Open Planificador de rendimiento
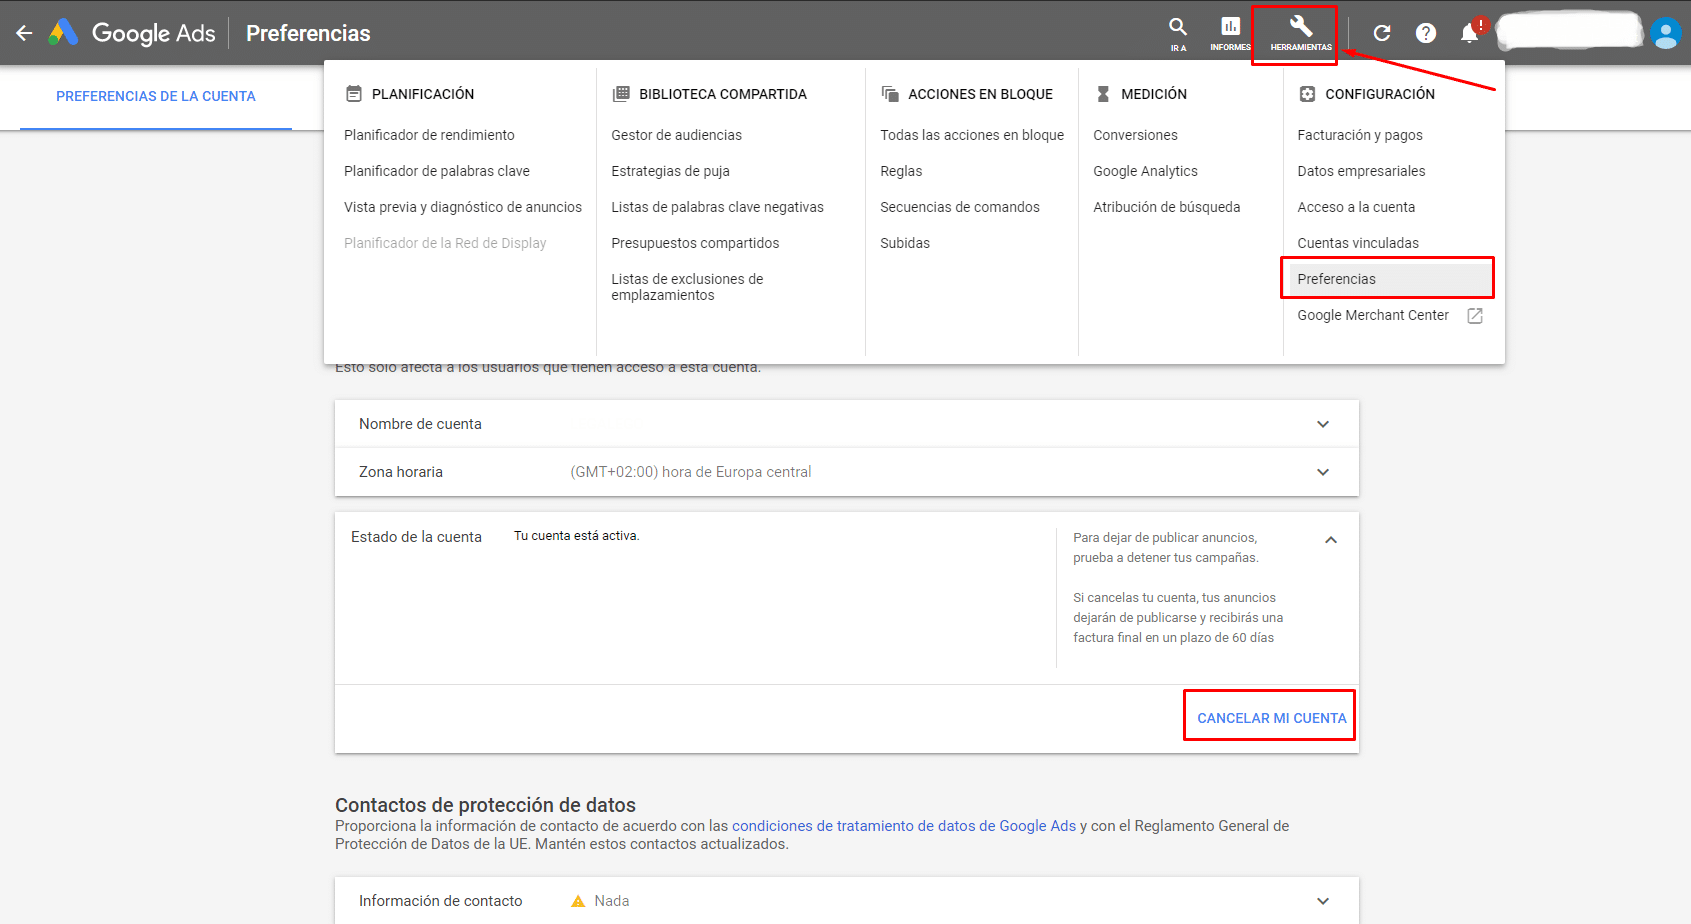This screenshot has height=924, width=1691. click(x=429, y=135)
